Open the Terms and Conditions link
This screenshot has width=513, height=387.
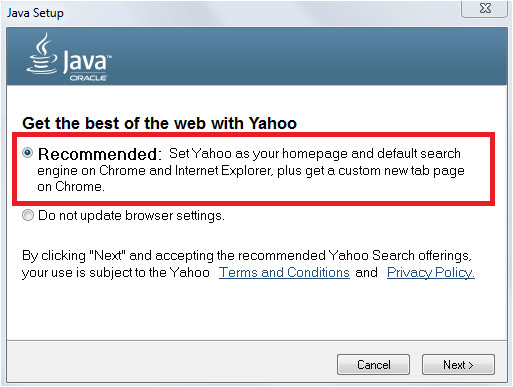284,273
